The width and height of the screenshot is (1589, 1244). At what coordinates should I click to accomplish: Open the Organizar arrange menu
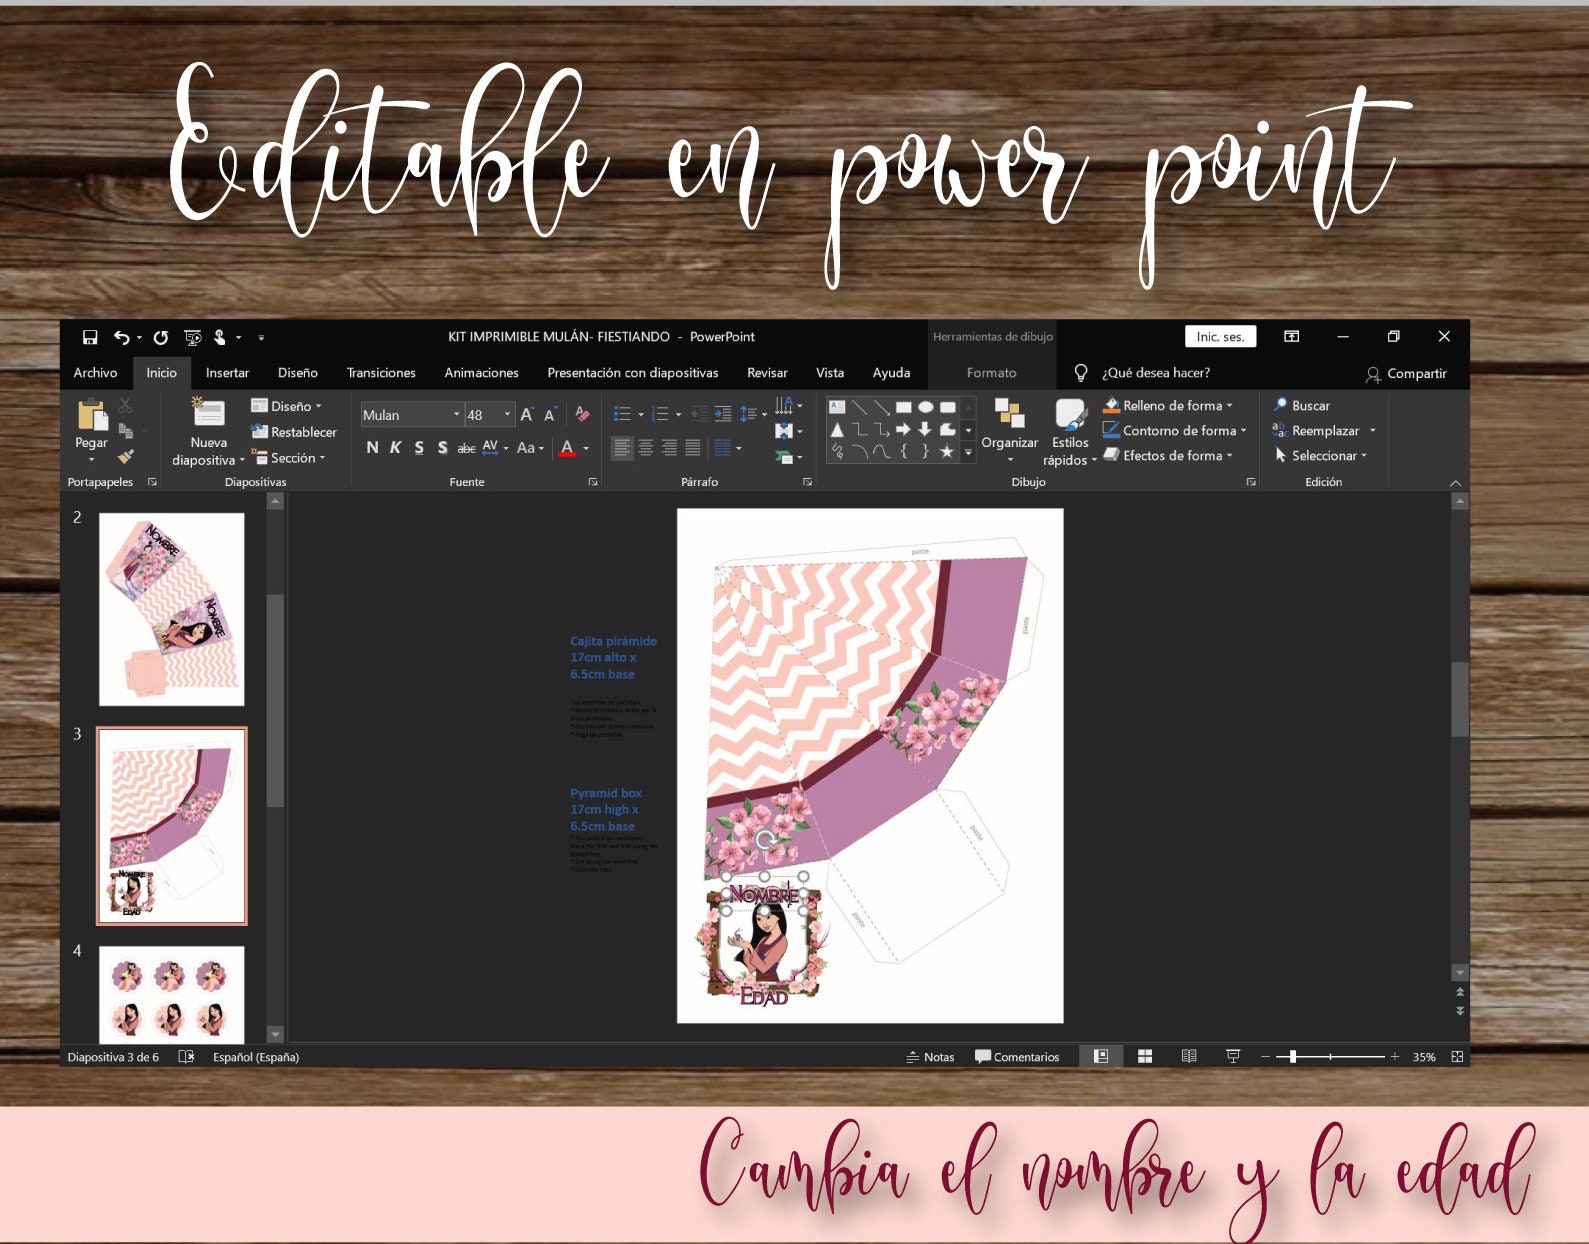(x=1009, y=431)
